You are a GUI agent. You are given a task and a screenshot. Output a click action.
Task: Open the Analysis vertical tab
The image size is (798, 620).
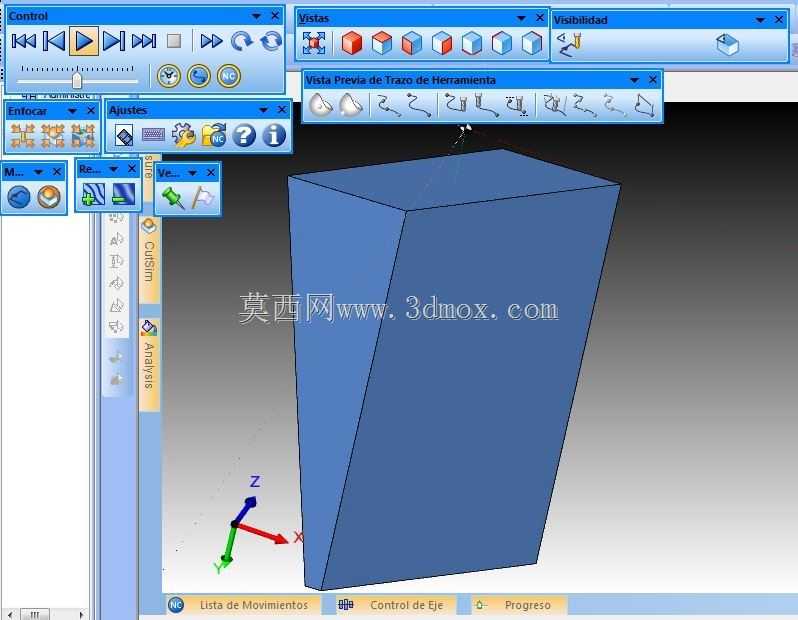(149, 363)
